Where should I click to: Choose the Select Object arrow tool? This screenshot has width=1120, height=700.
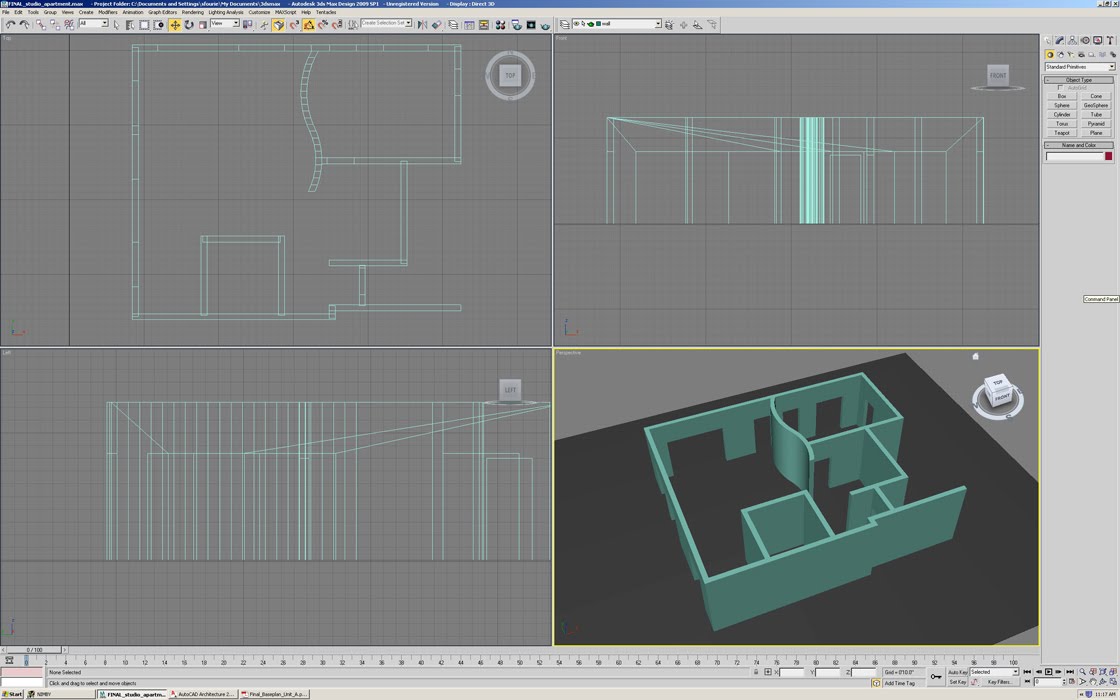[116, 25]
